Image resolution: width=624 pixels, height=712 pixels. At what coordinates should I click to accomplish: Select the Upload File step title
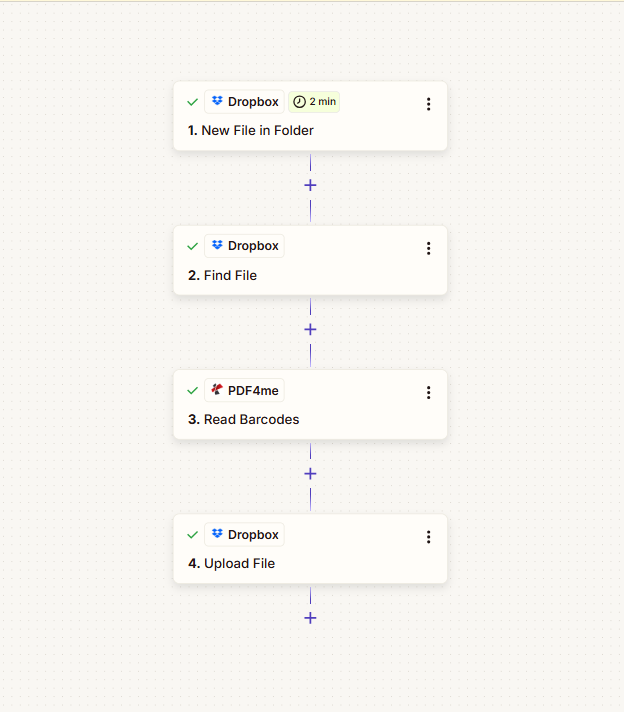pyautogui.click(x=239, y=563)
